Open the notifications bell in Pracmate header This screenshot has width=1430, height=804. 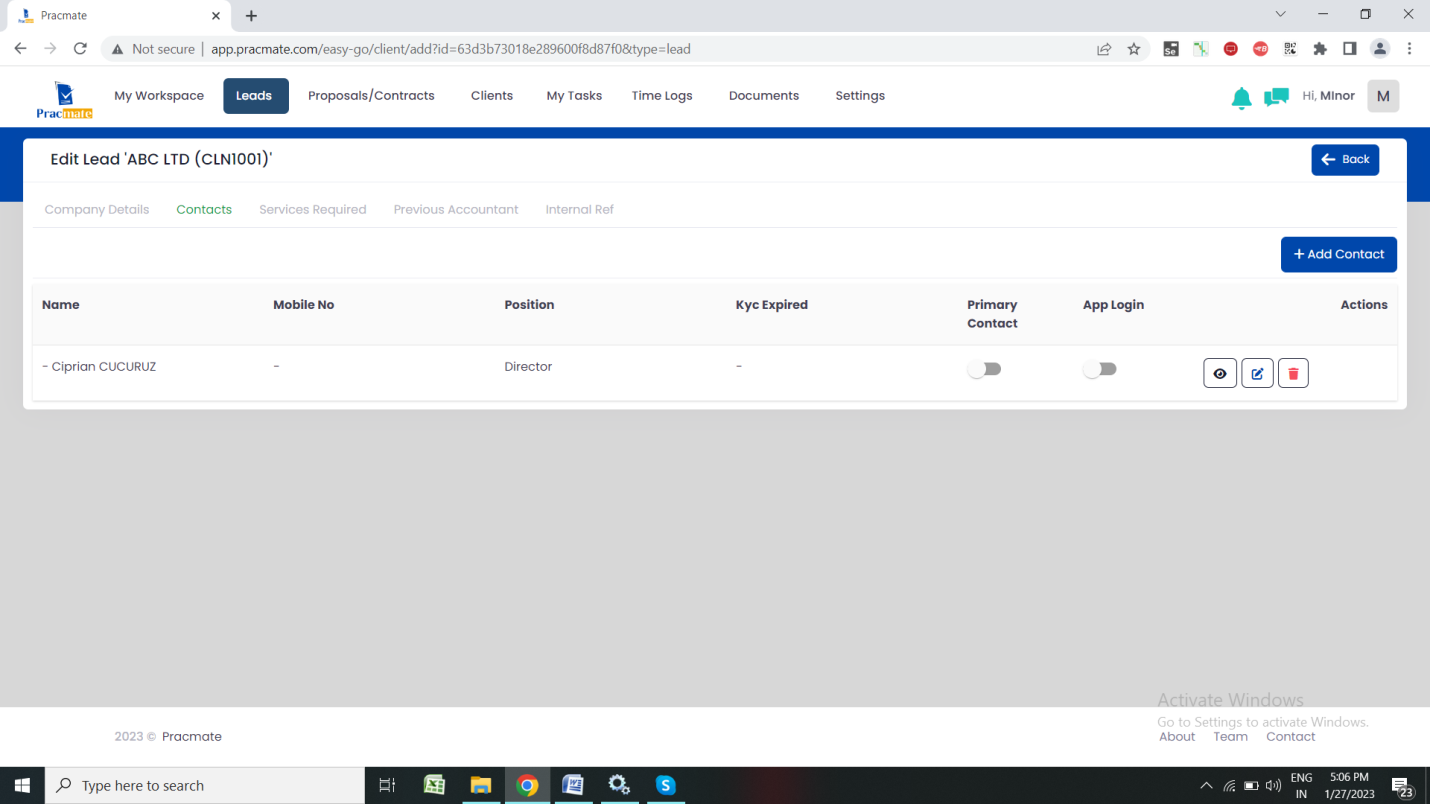(1241, 97)
